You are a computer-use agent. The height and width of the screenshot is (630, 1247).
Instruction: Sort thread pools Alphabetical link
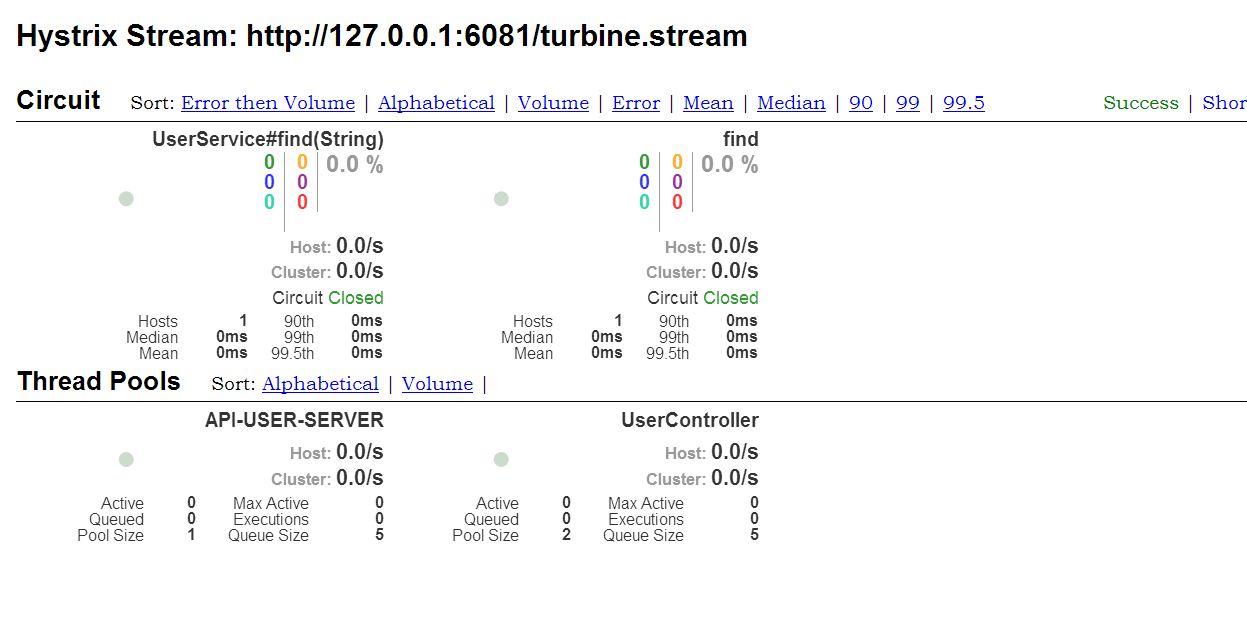(x=320, y=384)
